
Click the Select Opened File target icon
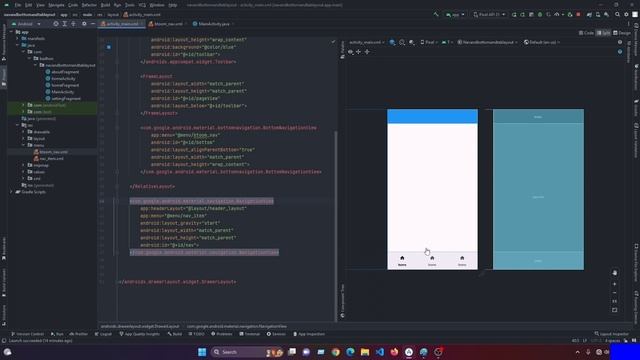click(x=56, y=24)
